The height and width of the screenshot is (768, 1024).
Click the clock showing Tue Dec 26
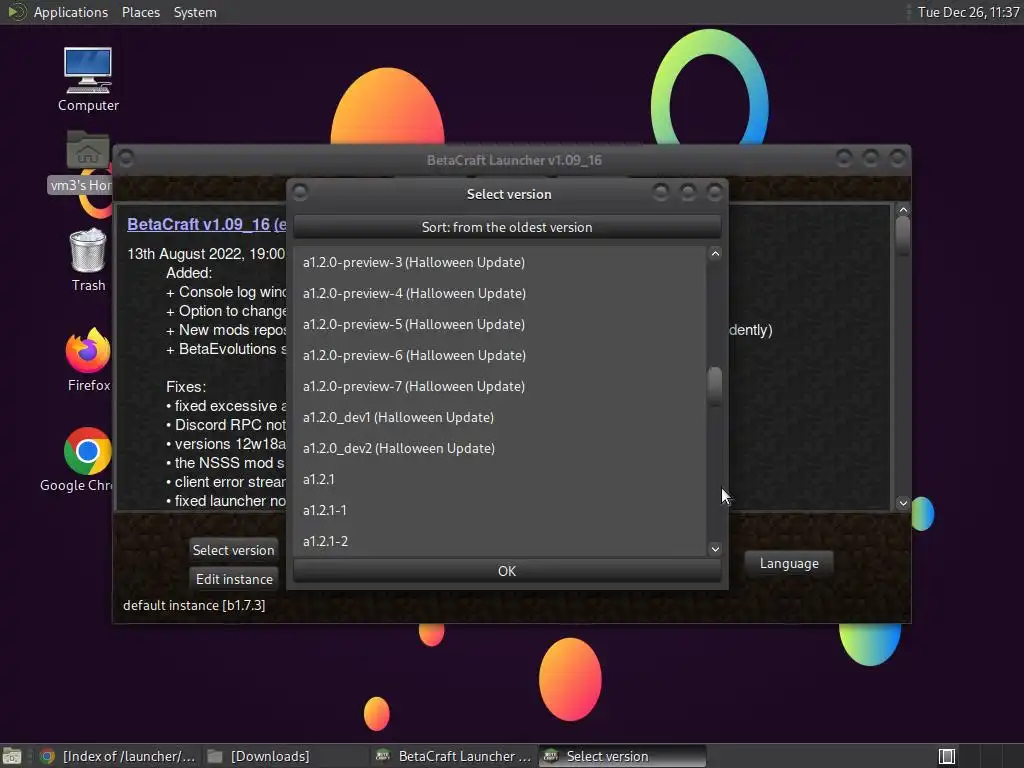click(968, 12)
